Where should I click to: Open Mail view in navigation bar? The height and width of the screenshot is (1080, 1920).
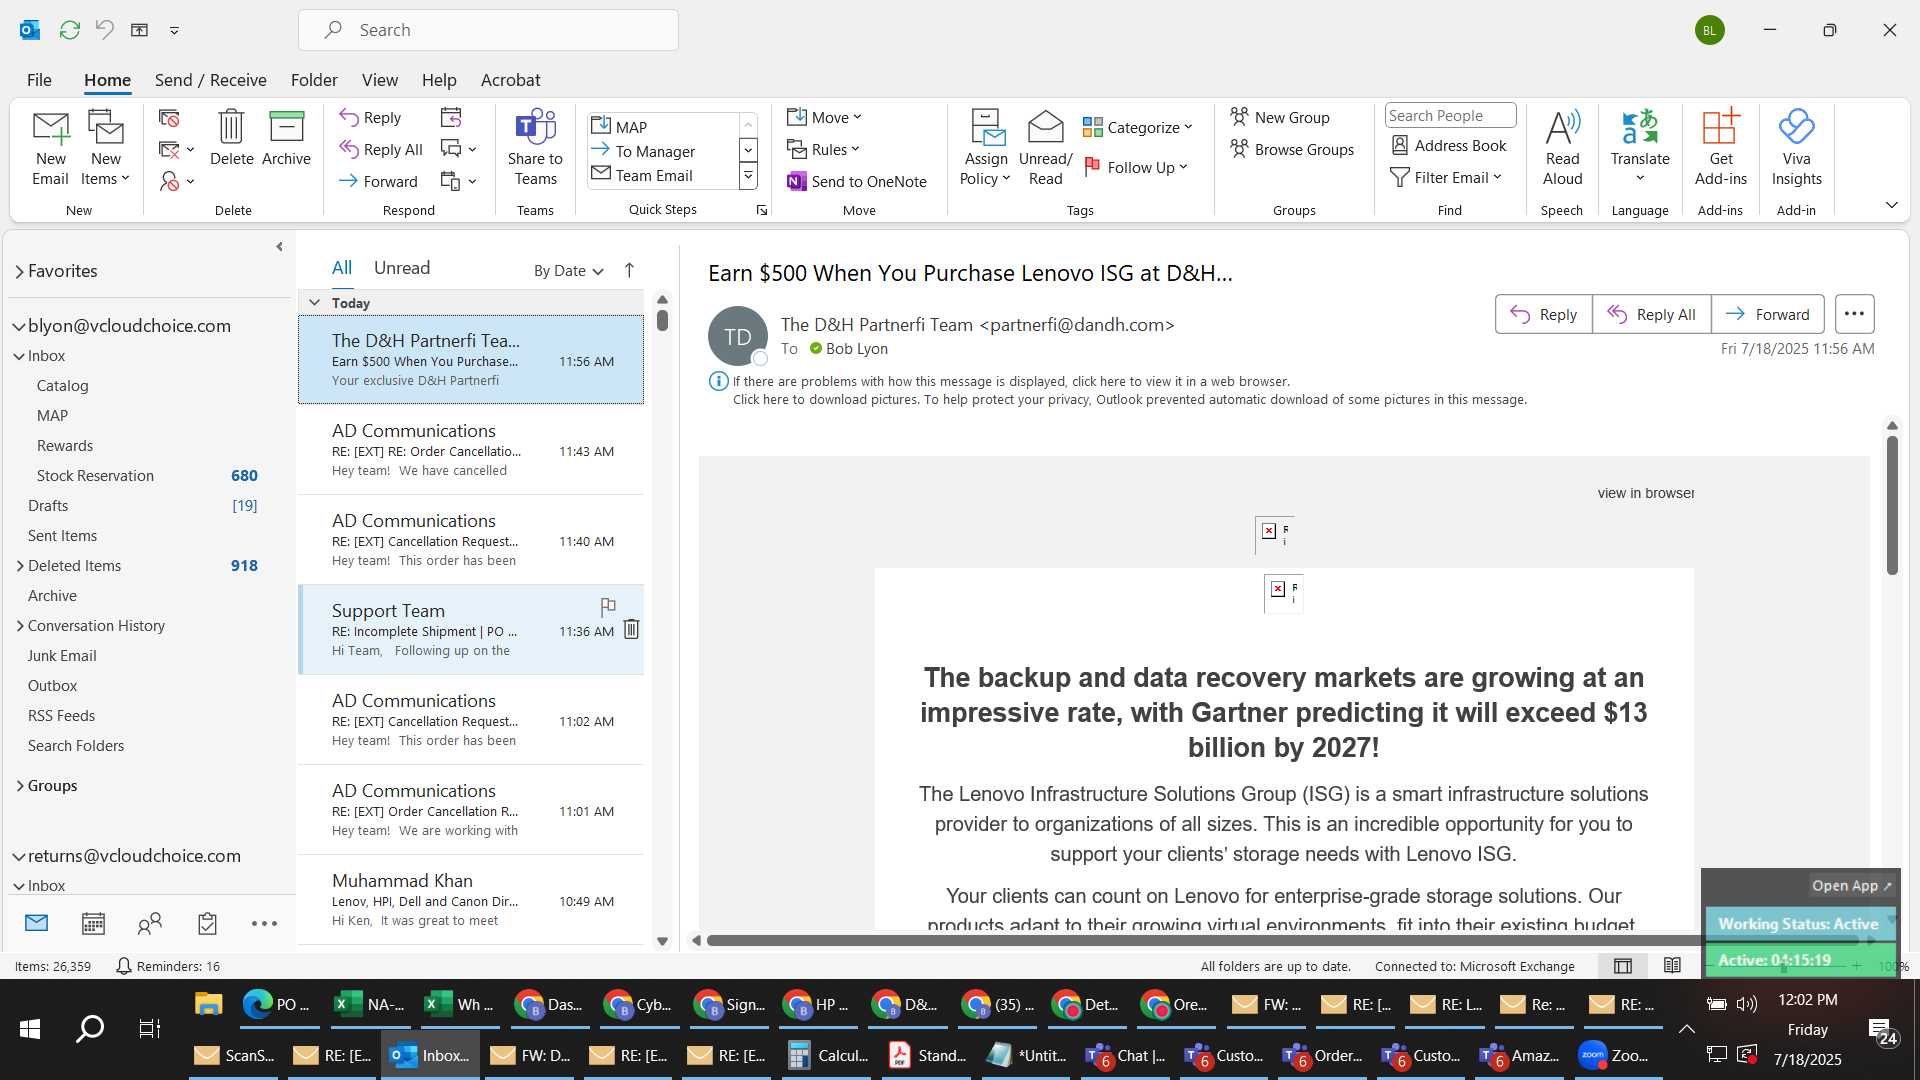click(37, 923)
